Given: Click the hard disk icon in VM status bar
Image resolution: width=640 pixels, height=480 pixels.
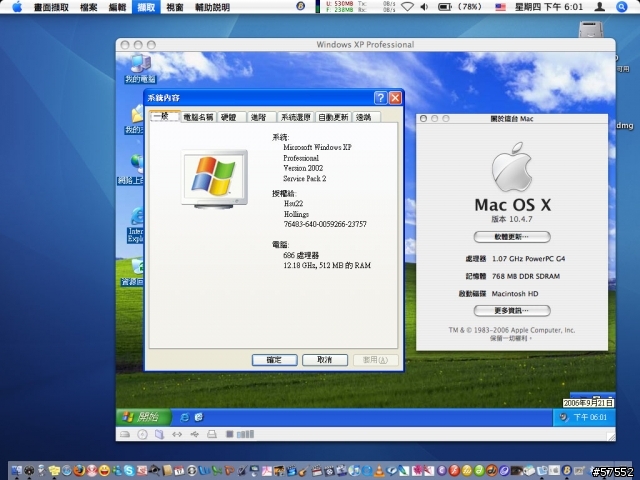Looking at the screenshot, I should (x=125, y=434).
